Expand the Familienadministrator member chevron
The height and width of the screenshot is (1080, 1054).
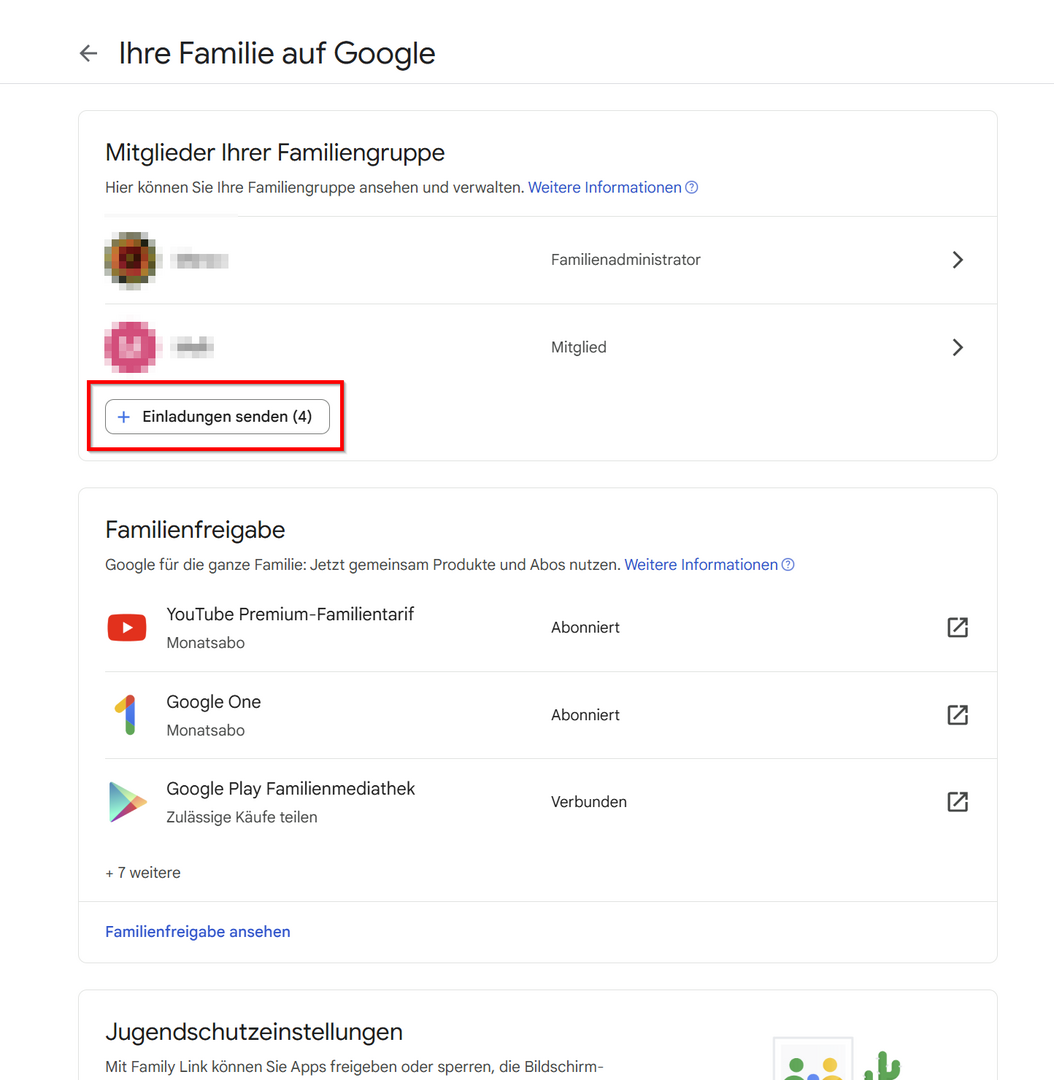click(957, 260)
